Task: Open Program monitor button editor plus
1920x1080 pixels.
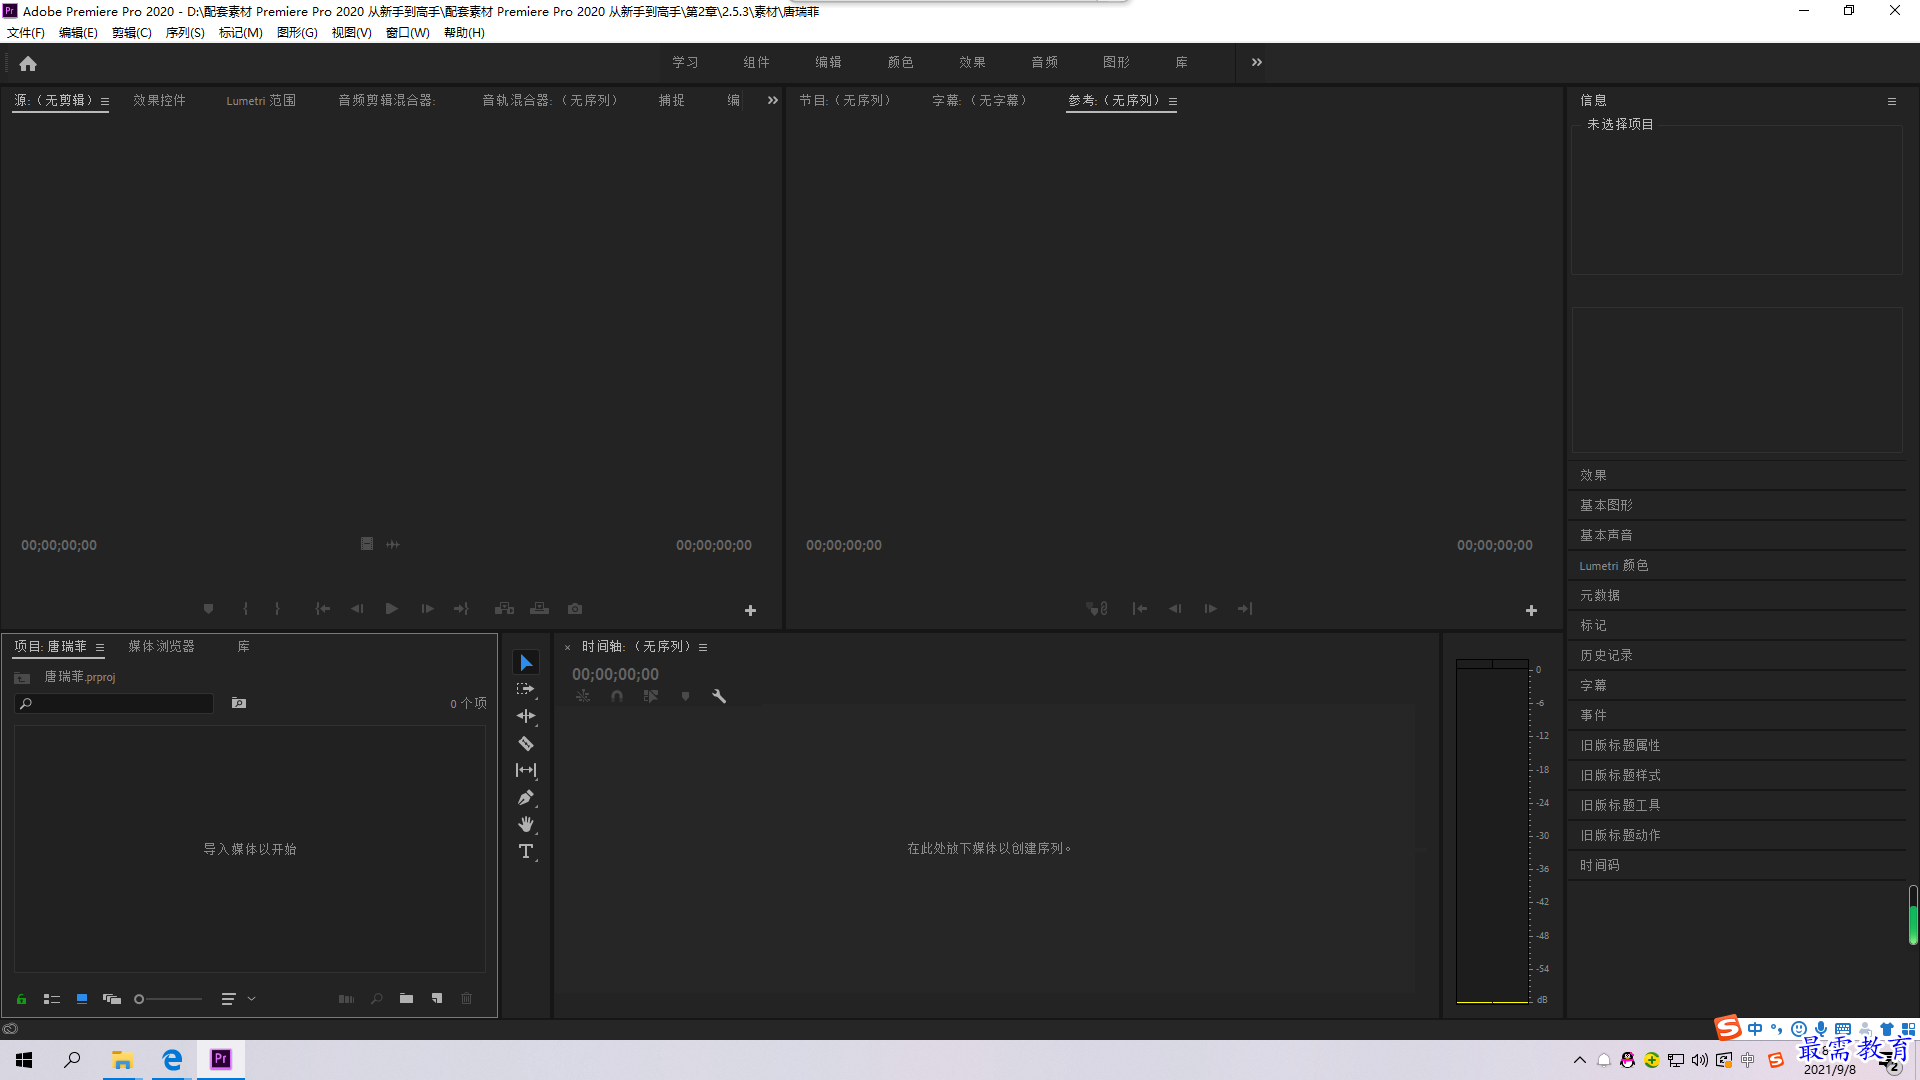Action: point(1531,611)
